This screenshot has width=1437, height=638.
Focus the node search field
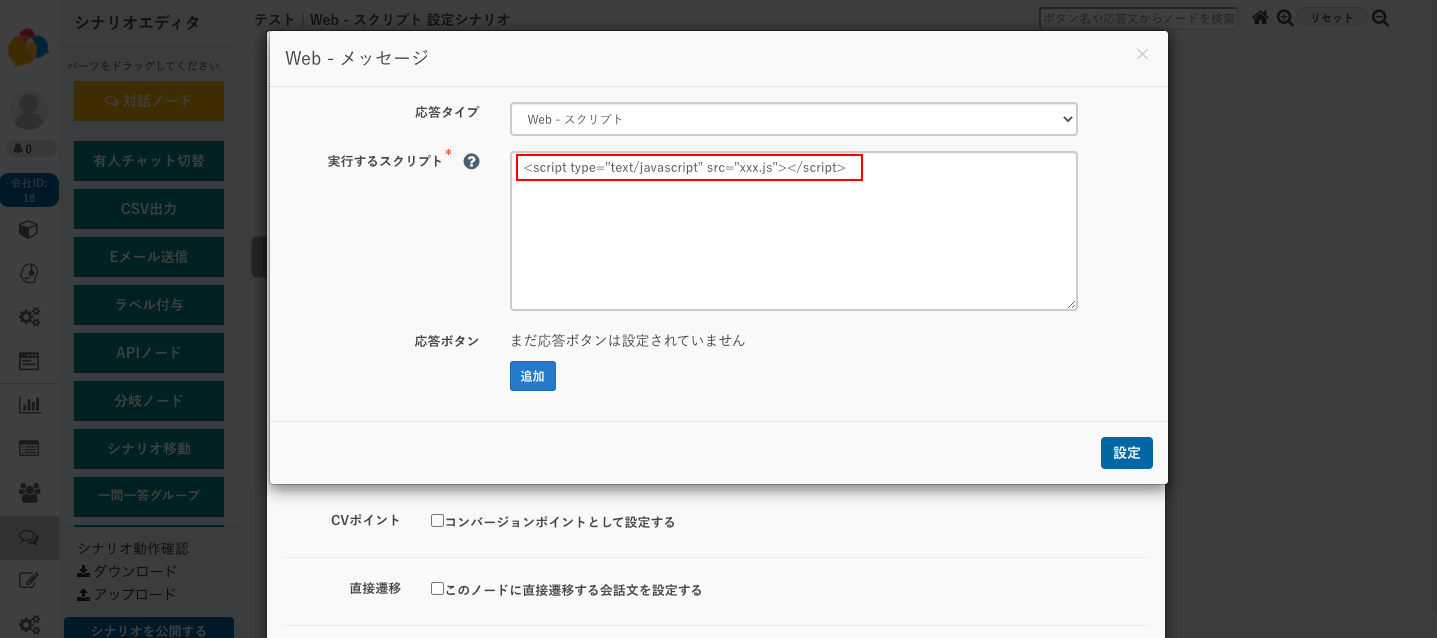(1139, 18)
